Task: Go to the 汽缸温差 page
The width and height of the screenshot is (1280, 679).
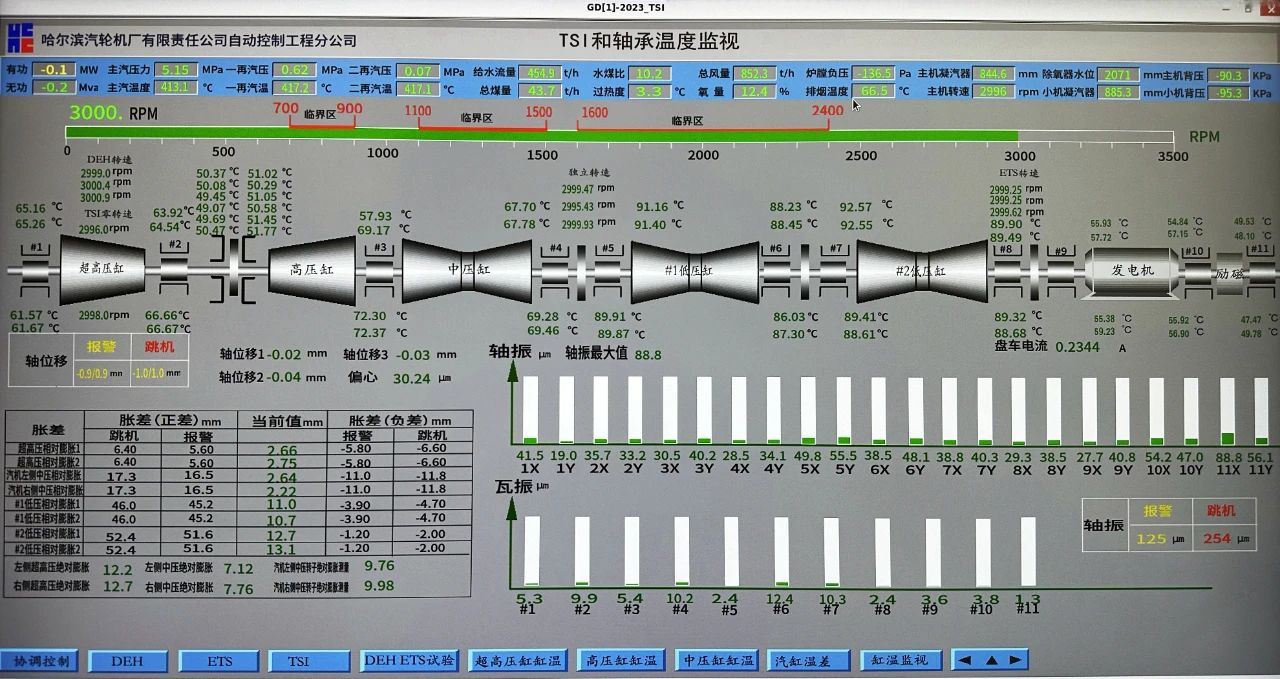Action: 808,660
